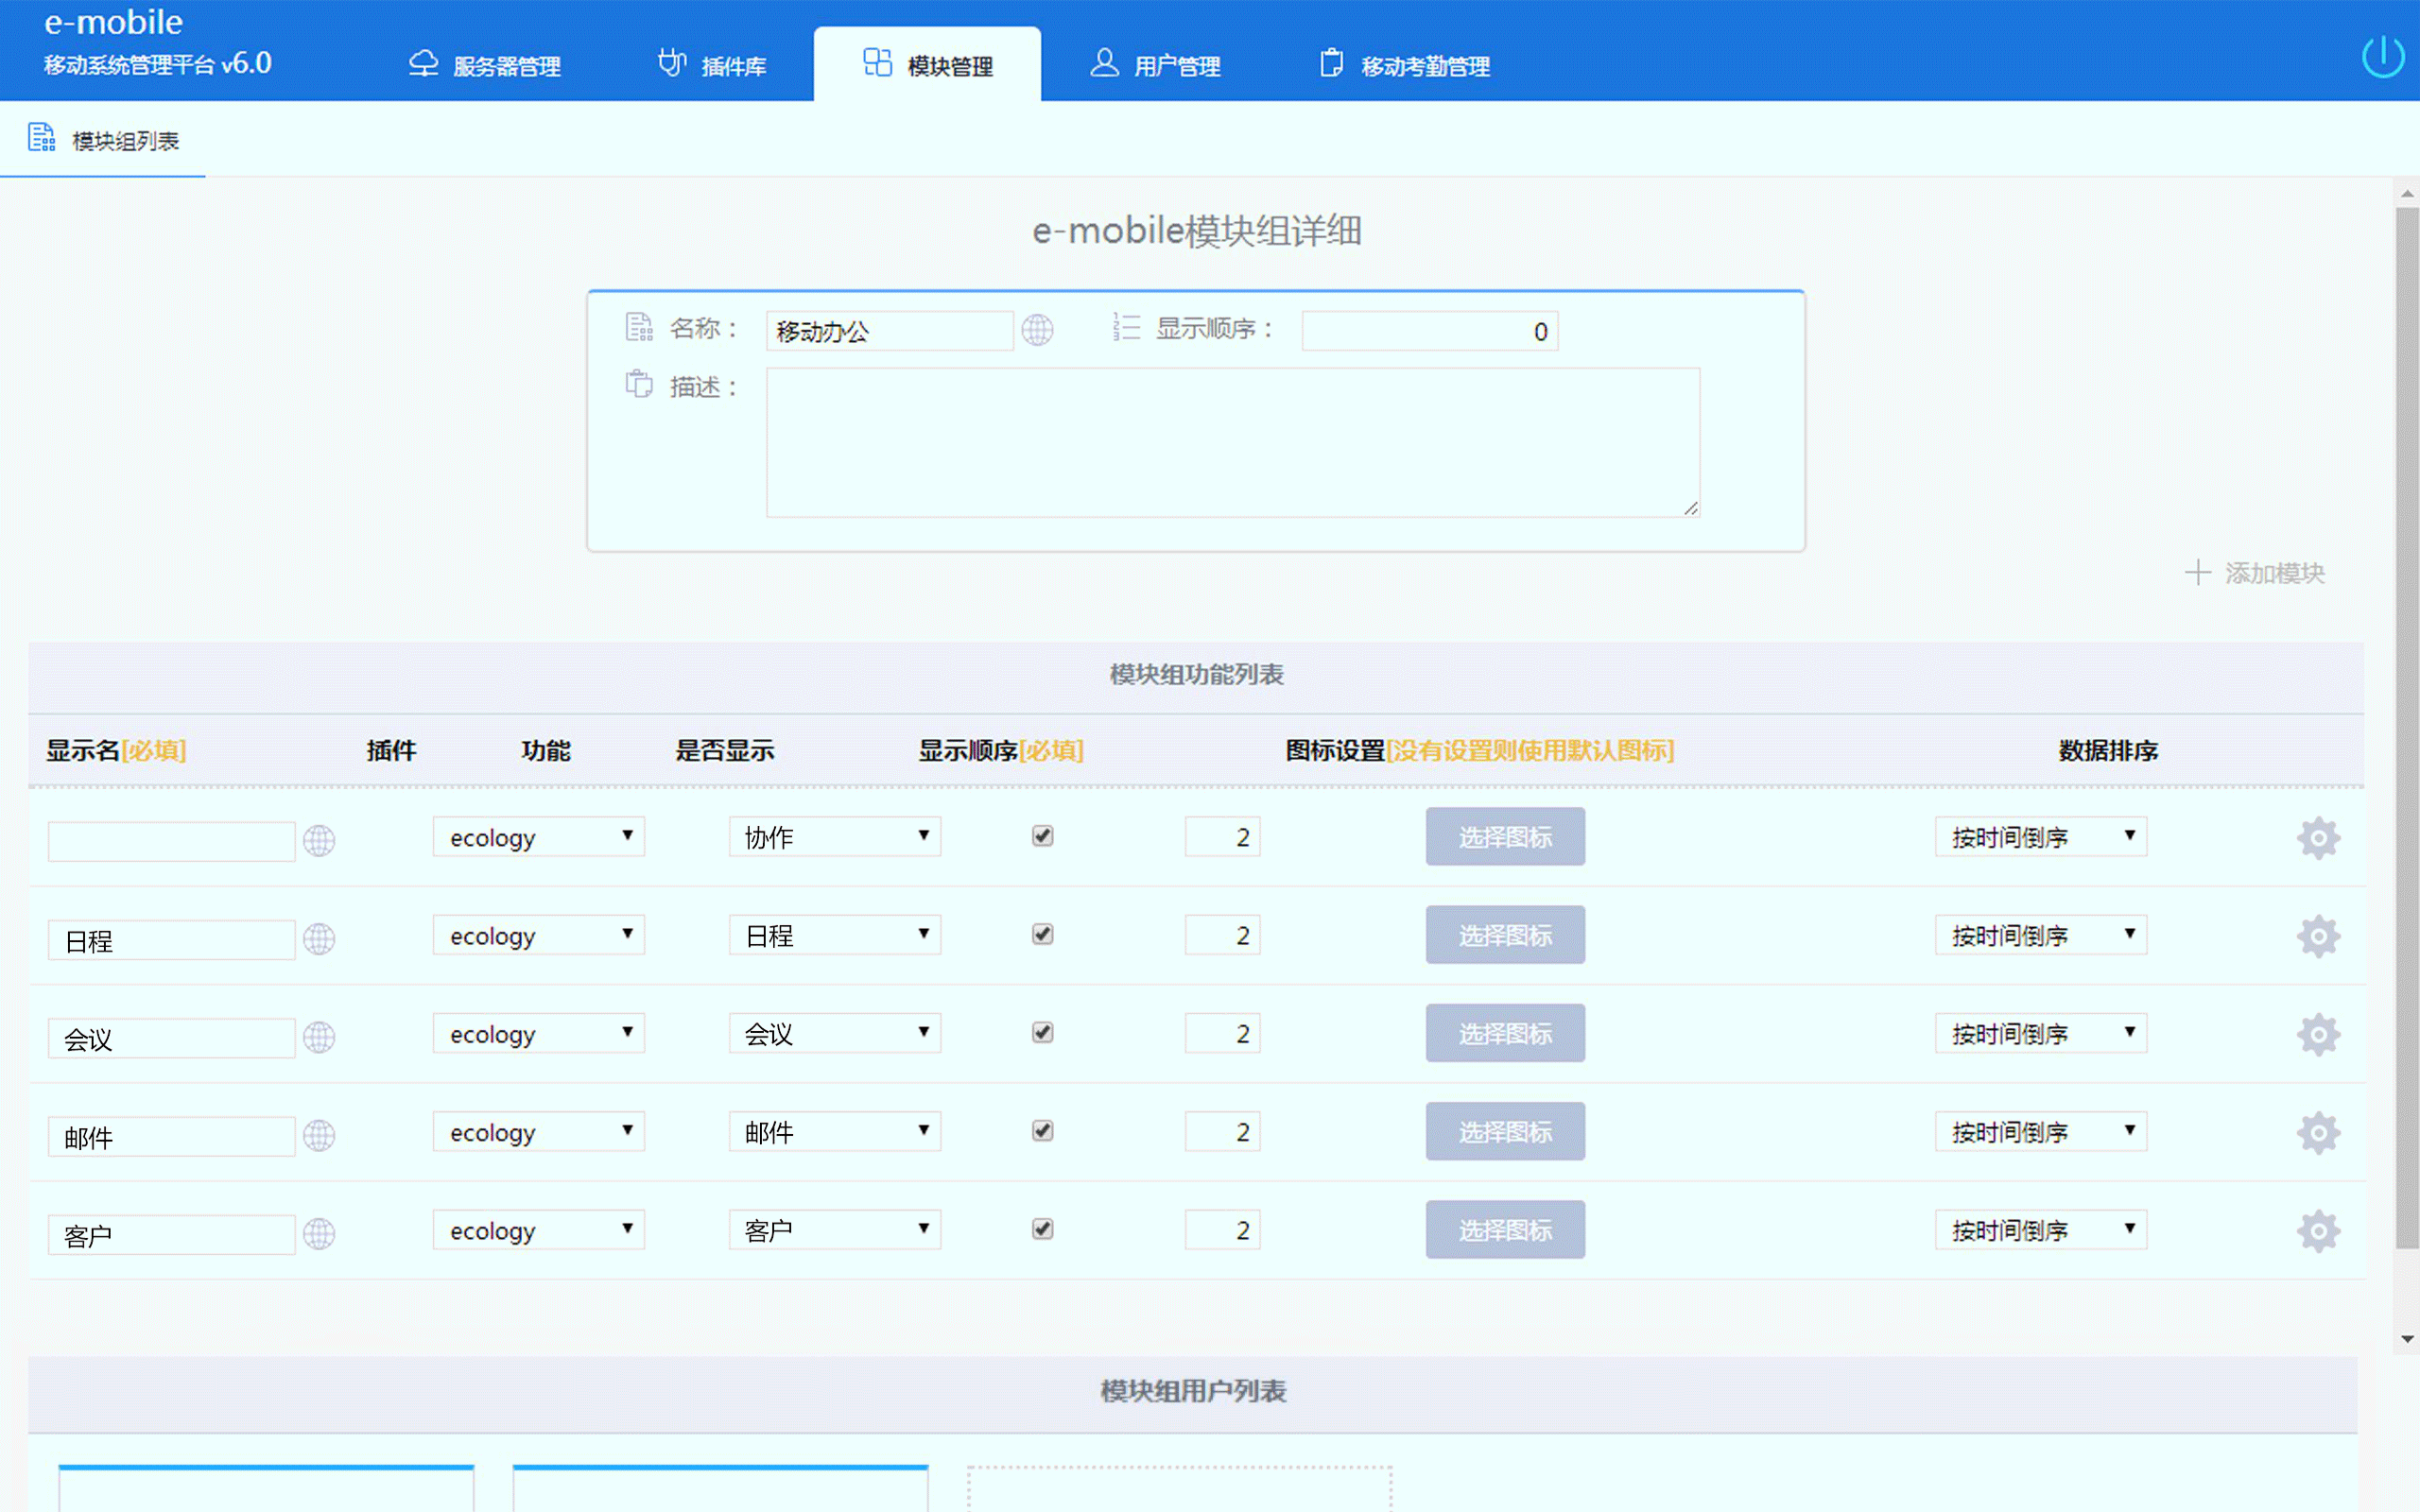Click display order field in 会议 row
The height and width of the screenshot is (1512, 2420).
tap(1222, 1033)
